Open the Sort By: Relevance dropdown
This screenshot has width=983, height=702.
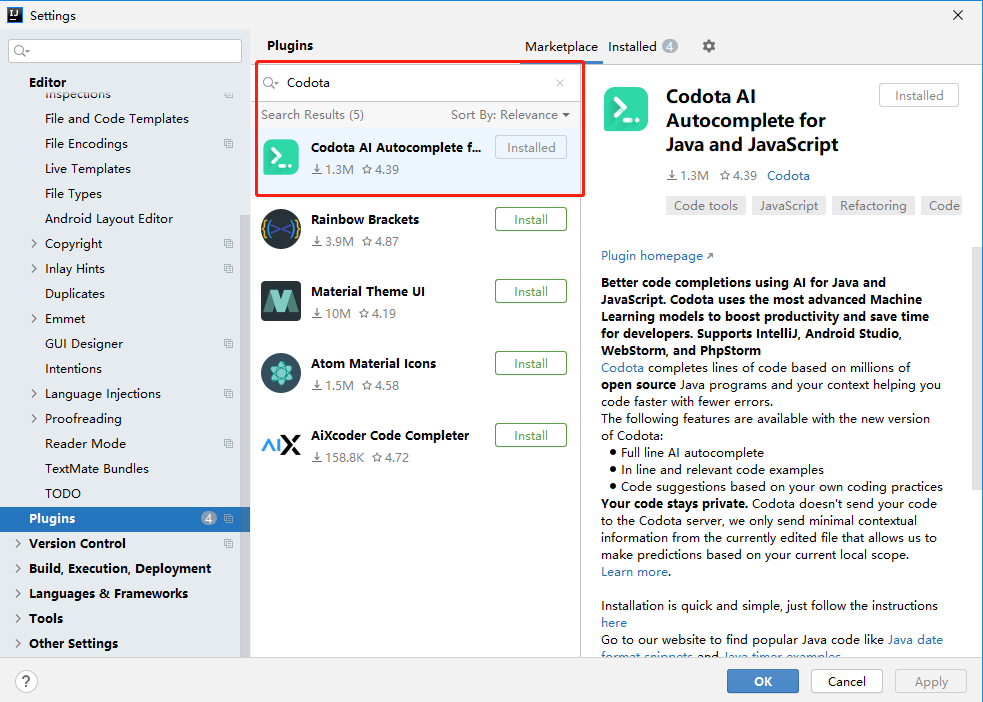coord(510,115)
